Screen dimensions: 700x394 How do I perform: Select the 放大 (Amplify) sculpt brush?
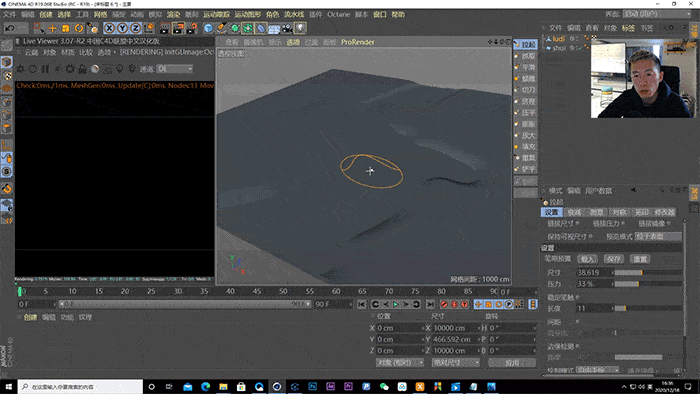coord(525,135)
